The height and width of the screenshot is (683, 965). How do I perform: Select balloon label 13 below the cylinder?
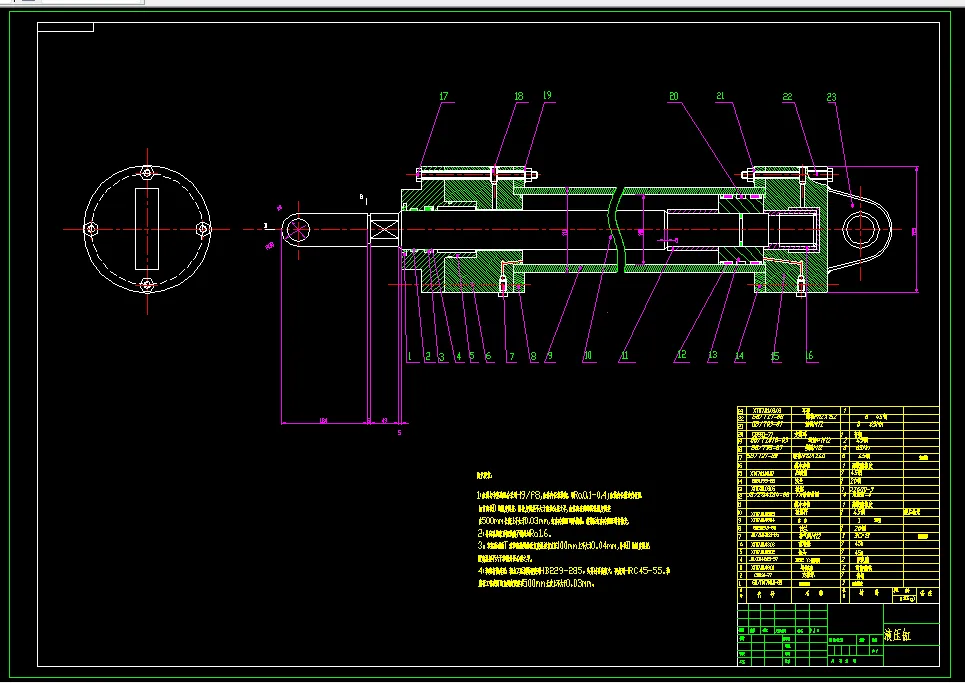[x=713, y=355]
